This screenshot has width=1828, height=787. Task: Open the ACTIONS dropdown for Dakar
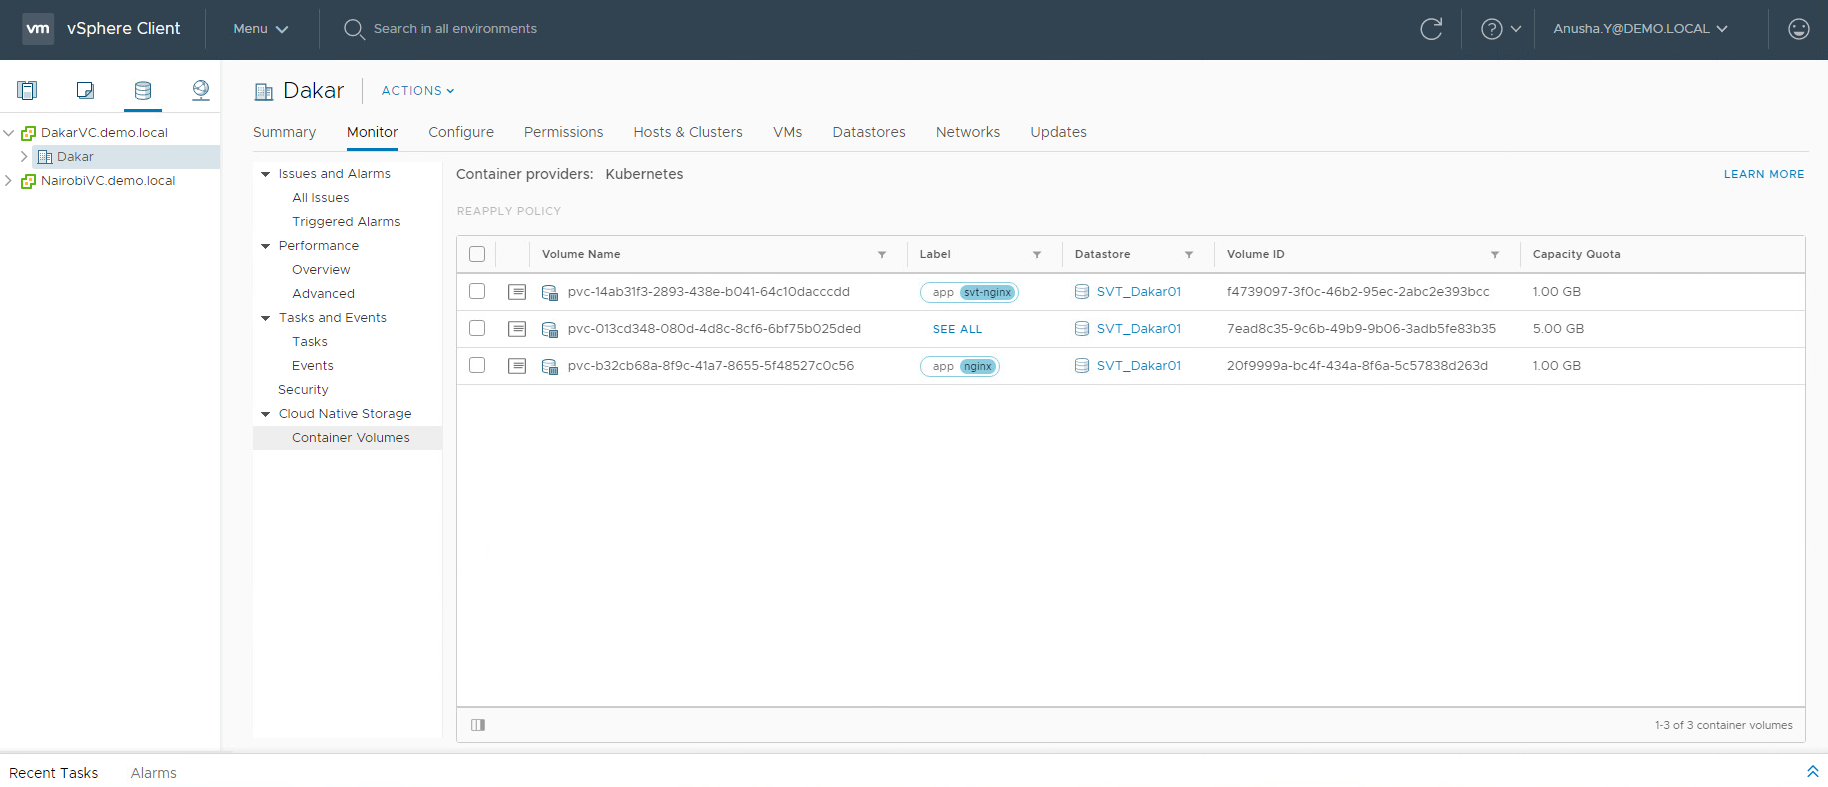click(x=418, y=91)
